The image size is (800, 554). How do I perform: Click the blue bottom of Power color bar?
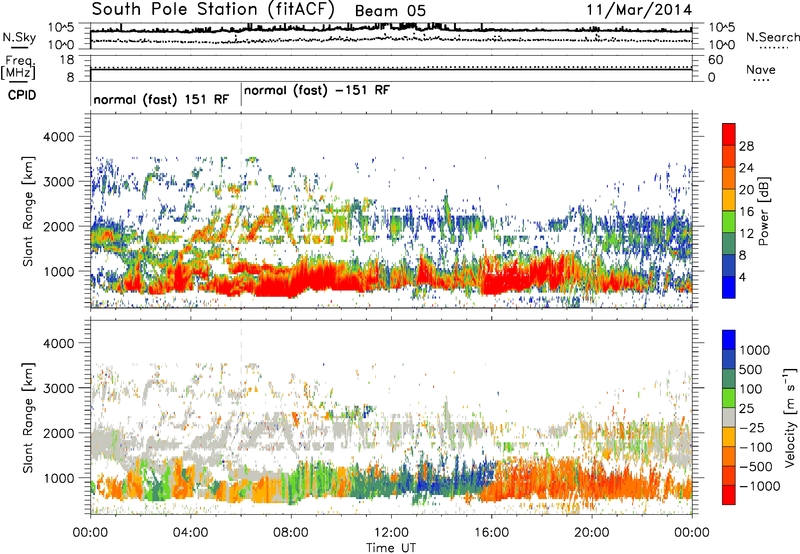[729, 287]
